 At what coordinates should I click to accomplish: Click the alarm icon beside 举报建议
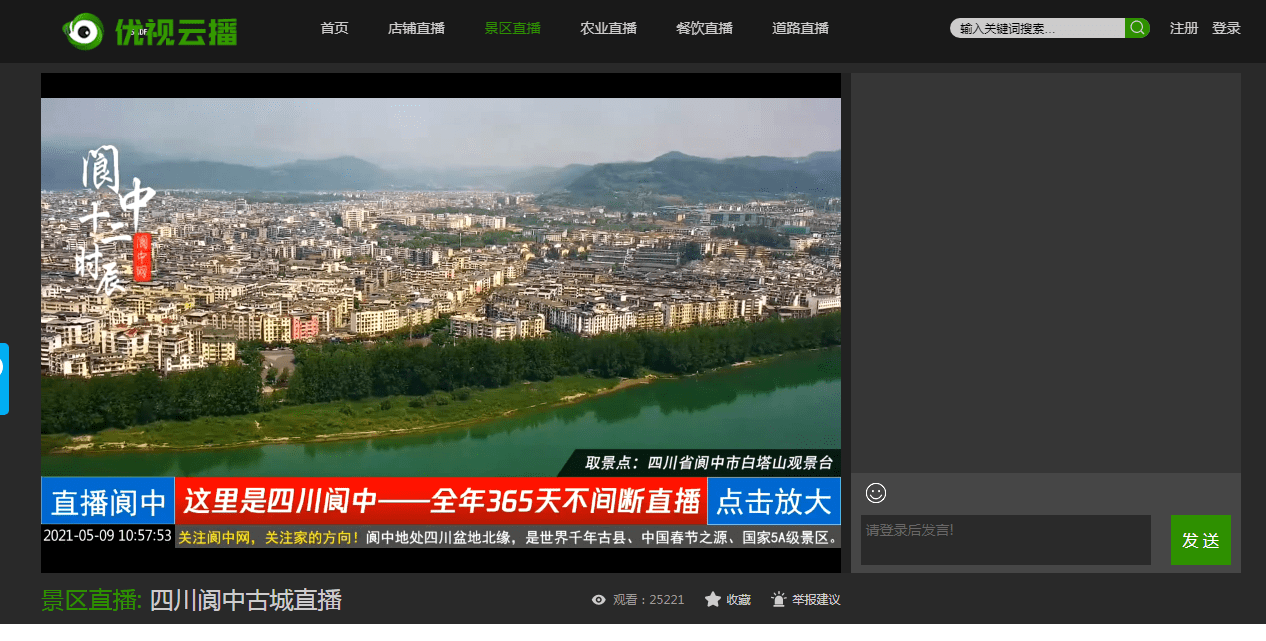pos(778,599)
